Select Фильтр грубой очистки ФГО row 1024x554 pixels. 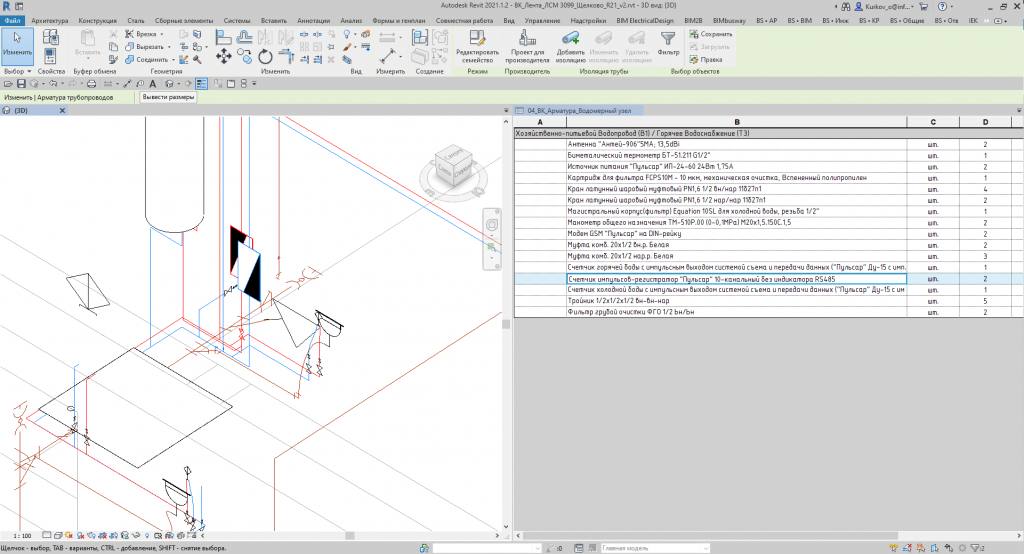pyautogui.click(x=768, y=312)
